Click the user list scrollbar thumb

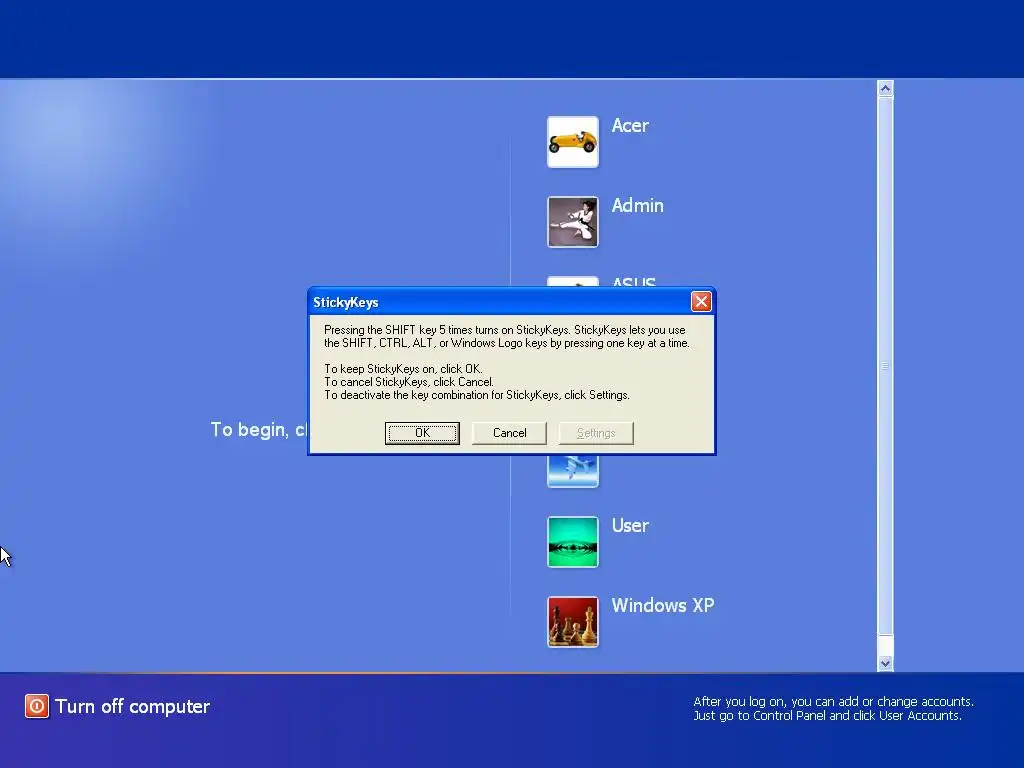[885, 366]
